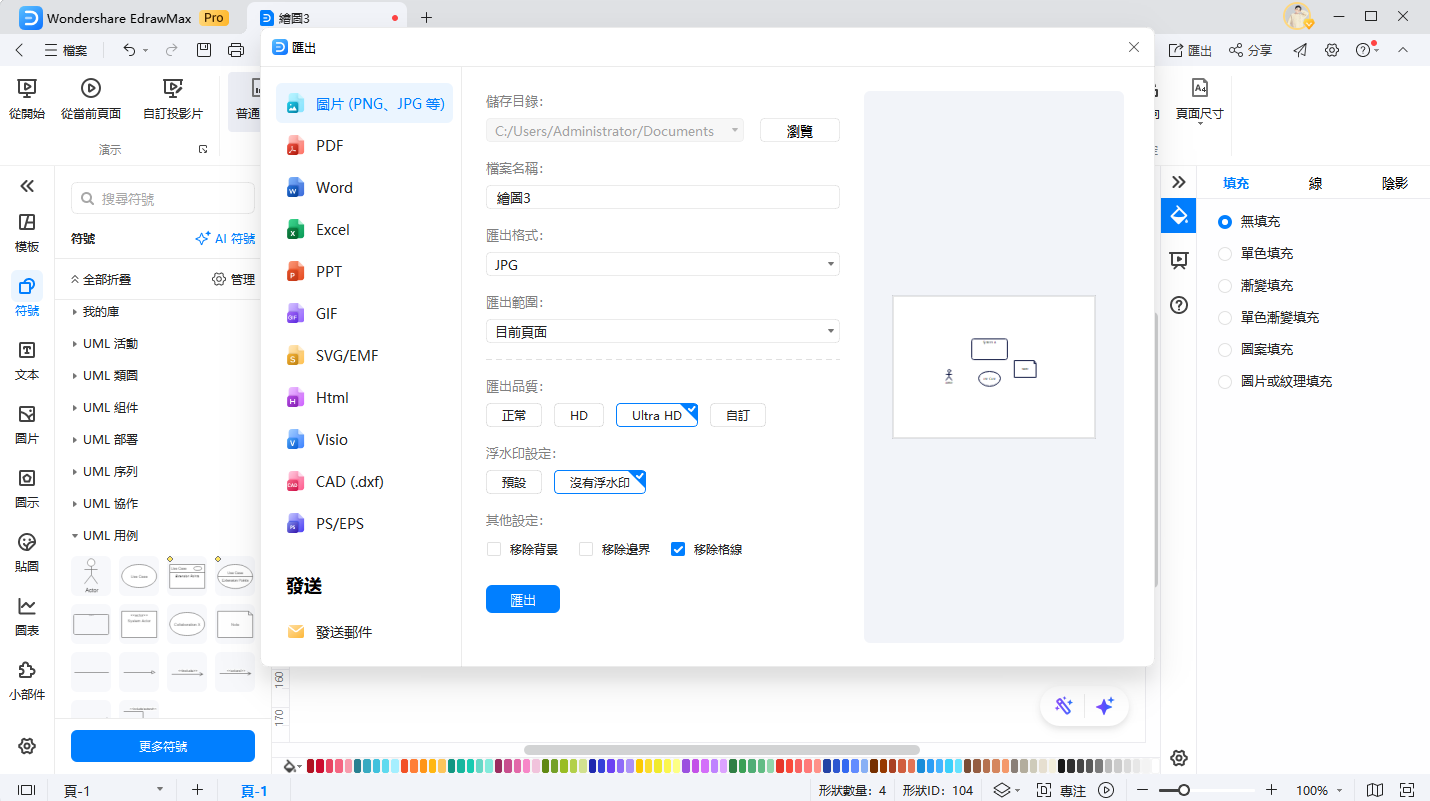Click the blue 匯出 export button

[522, 599]
